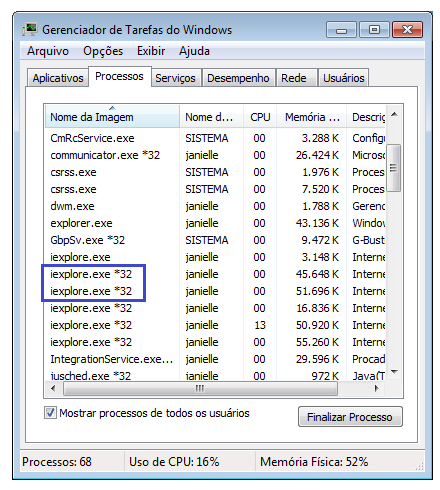
Task: Sort by the Descriç column header
Action: pyautogui.click(x=367, y=117)
